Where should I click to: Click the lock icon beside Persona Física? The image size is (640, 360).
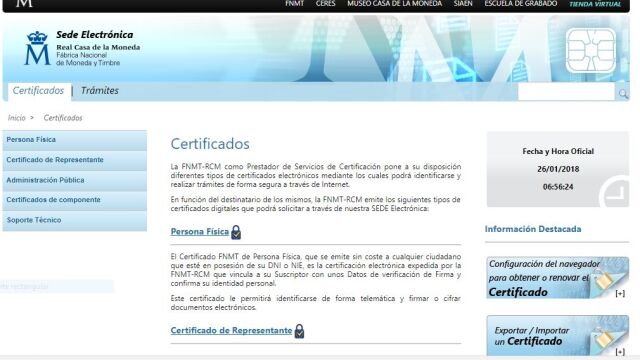coord(236,232)
